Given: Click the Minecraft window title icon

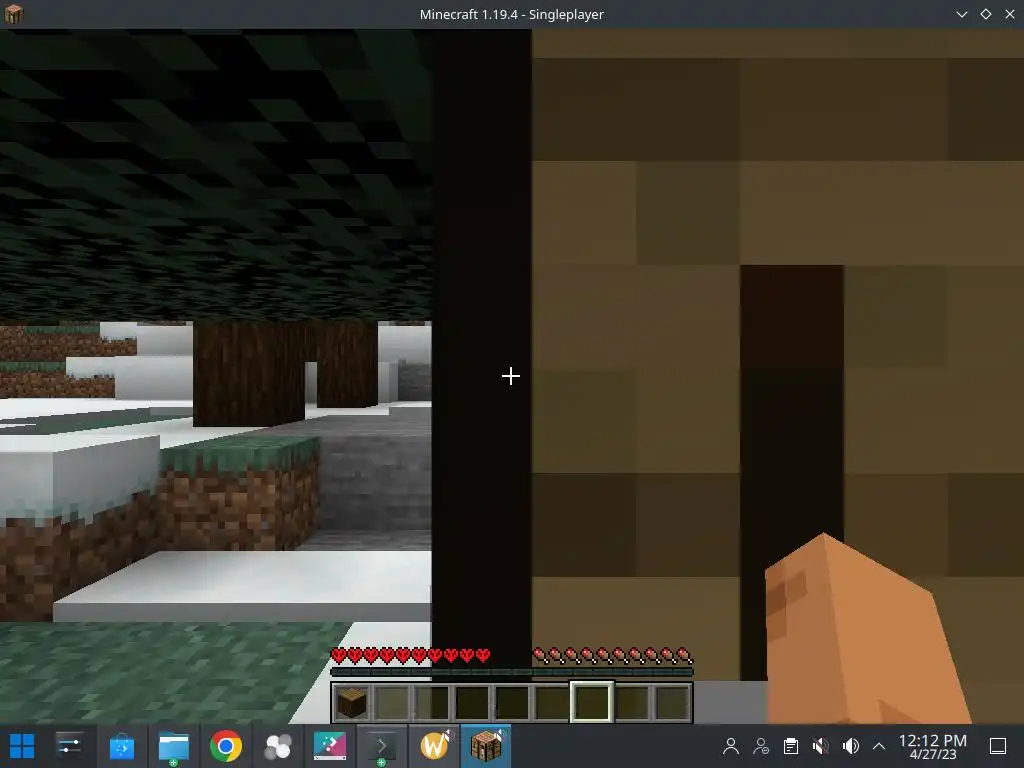Looking at the screenshot, I should (x=14, y=14).
